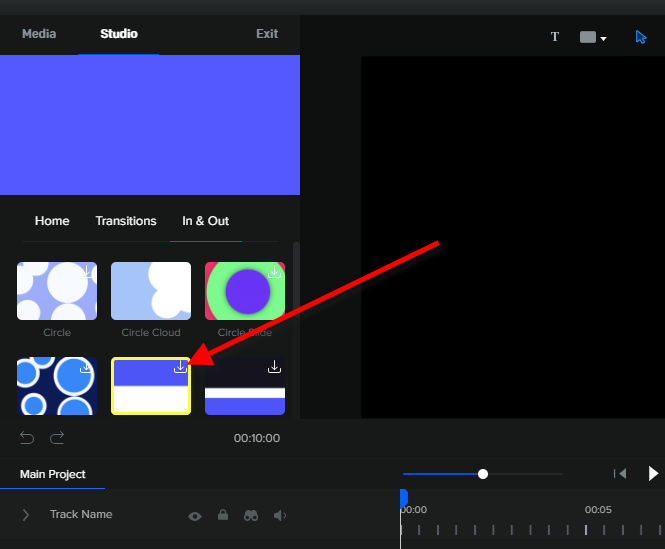Download the yellow-highlighted blue and white preset
665x549 pixels.
click(x=180, y=367)
